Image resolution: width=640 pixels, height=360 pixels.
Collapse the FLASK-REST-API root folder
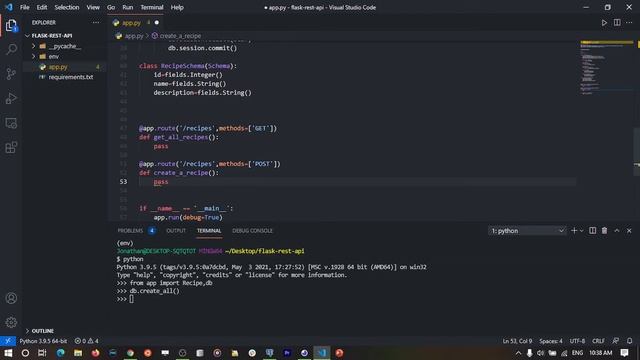coord(51,36)
